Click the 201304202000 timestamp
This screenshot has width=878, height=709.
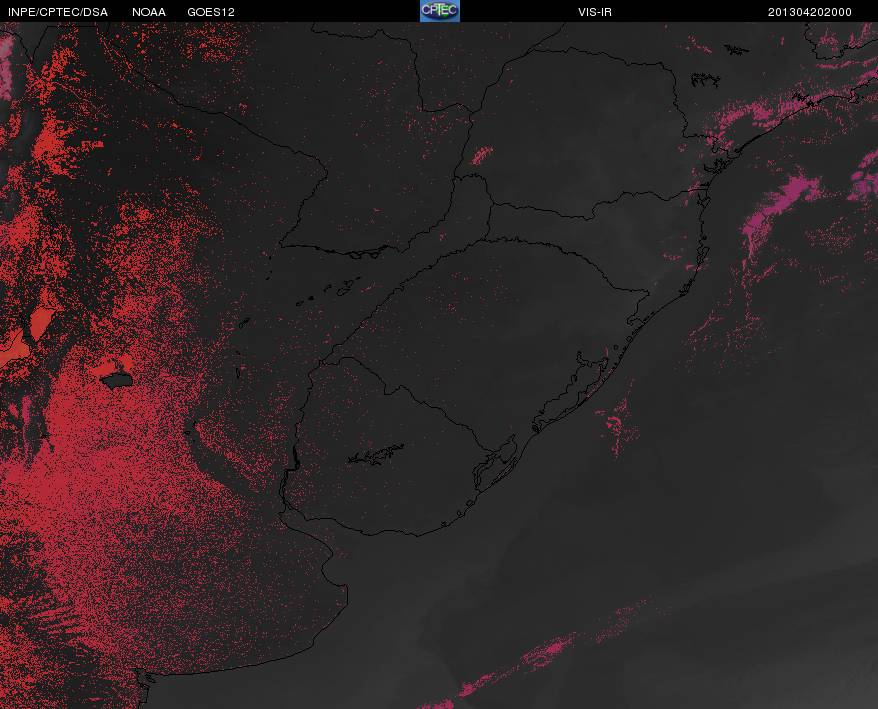point(810,12)
